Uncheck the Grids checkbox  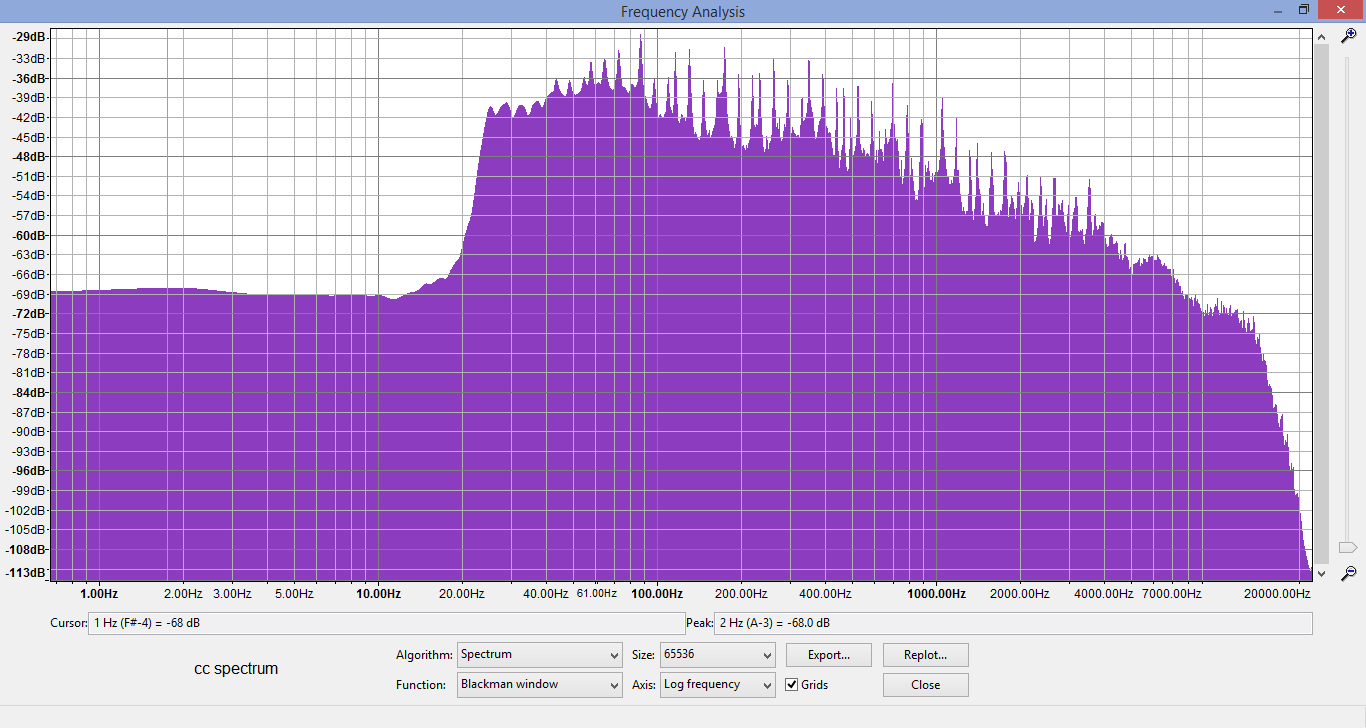(792, 685)
